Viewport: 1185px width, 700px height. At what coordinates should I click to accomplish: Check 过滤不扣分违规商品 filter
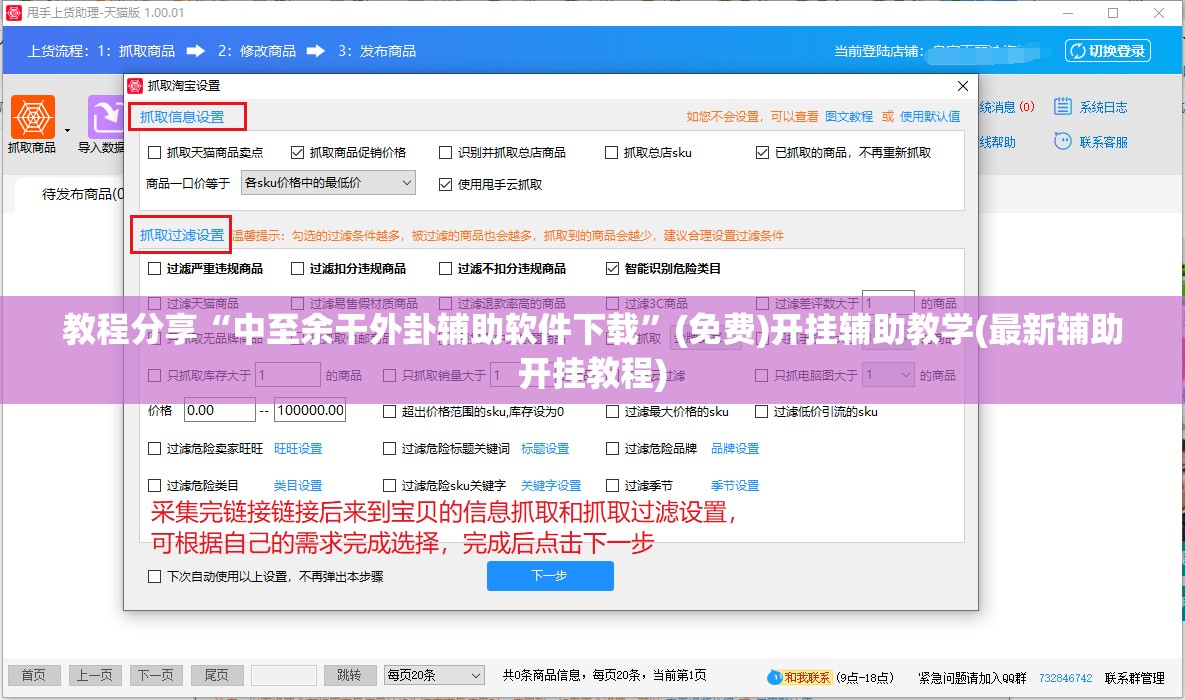pos(446,268)
